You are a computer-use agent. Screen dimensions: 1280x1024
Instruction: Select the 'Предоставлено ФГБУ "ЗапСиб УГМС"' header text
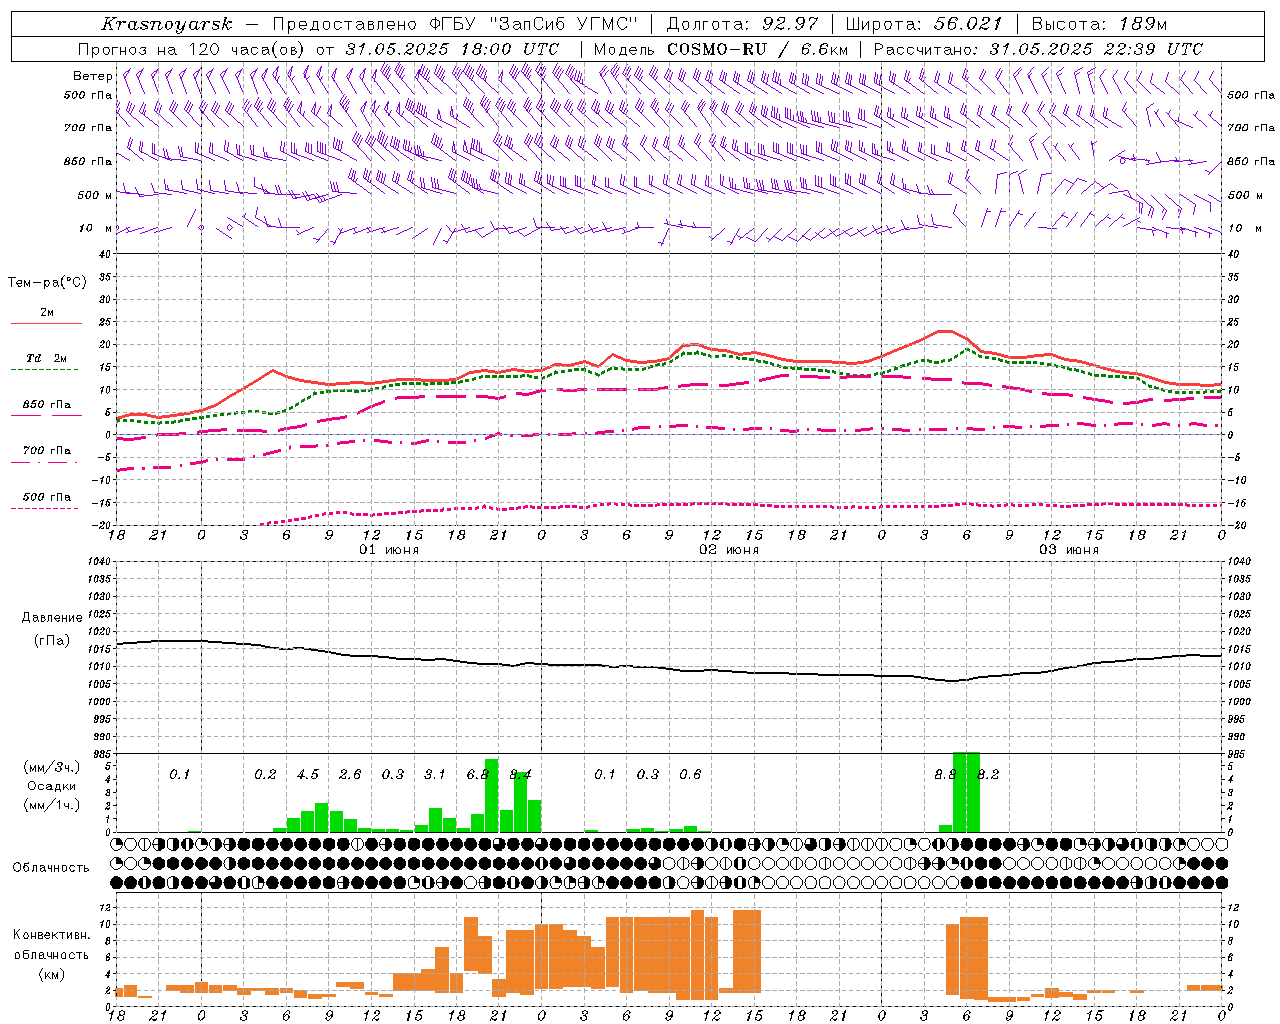(x=456, y=24)
